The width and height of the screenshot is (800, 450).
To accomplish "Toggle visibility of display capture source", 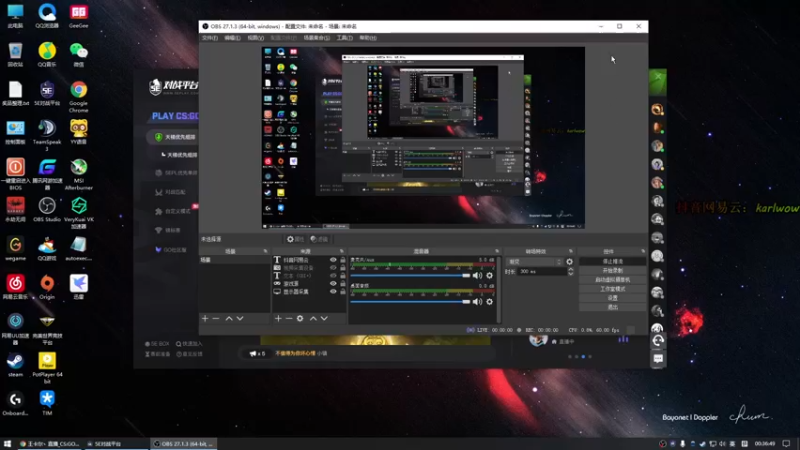I will 333,292.
